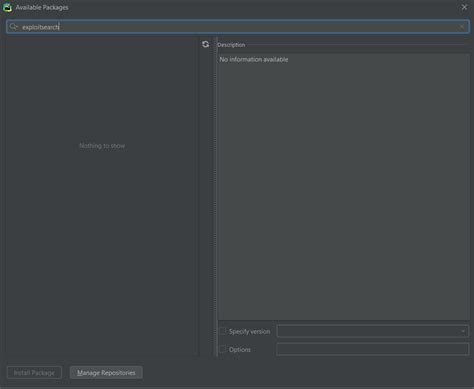Close the Available Packages dialog

tap(464, 7)
